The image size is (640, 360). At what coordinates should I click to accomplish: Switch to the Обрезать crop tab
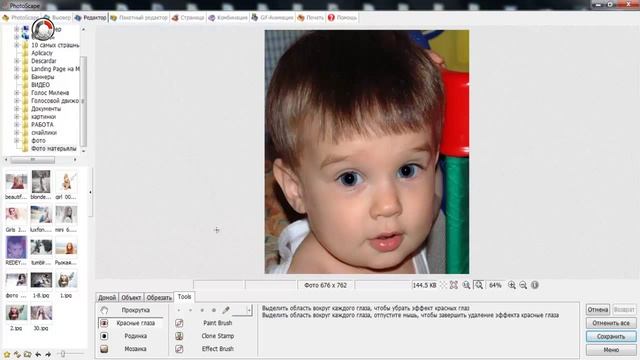click(159, 298)
